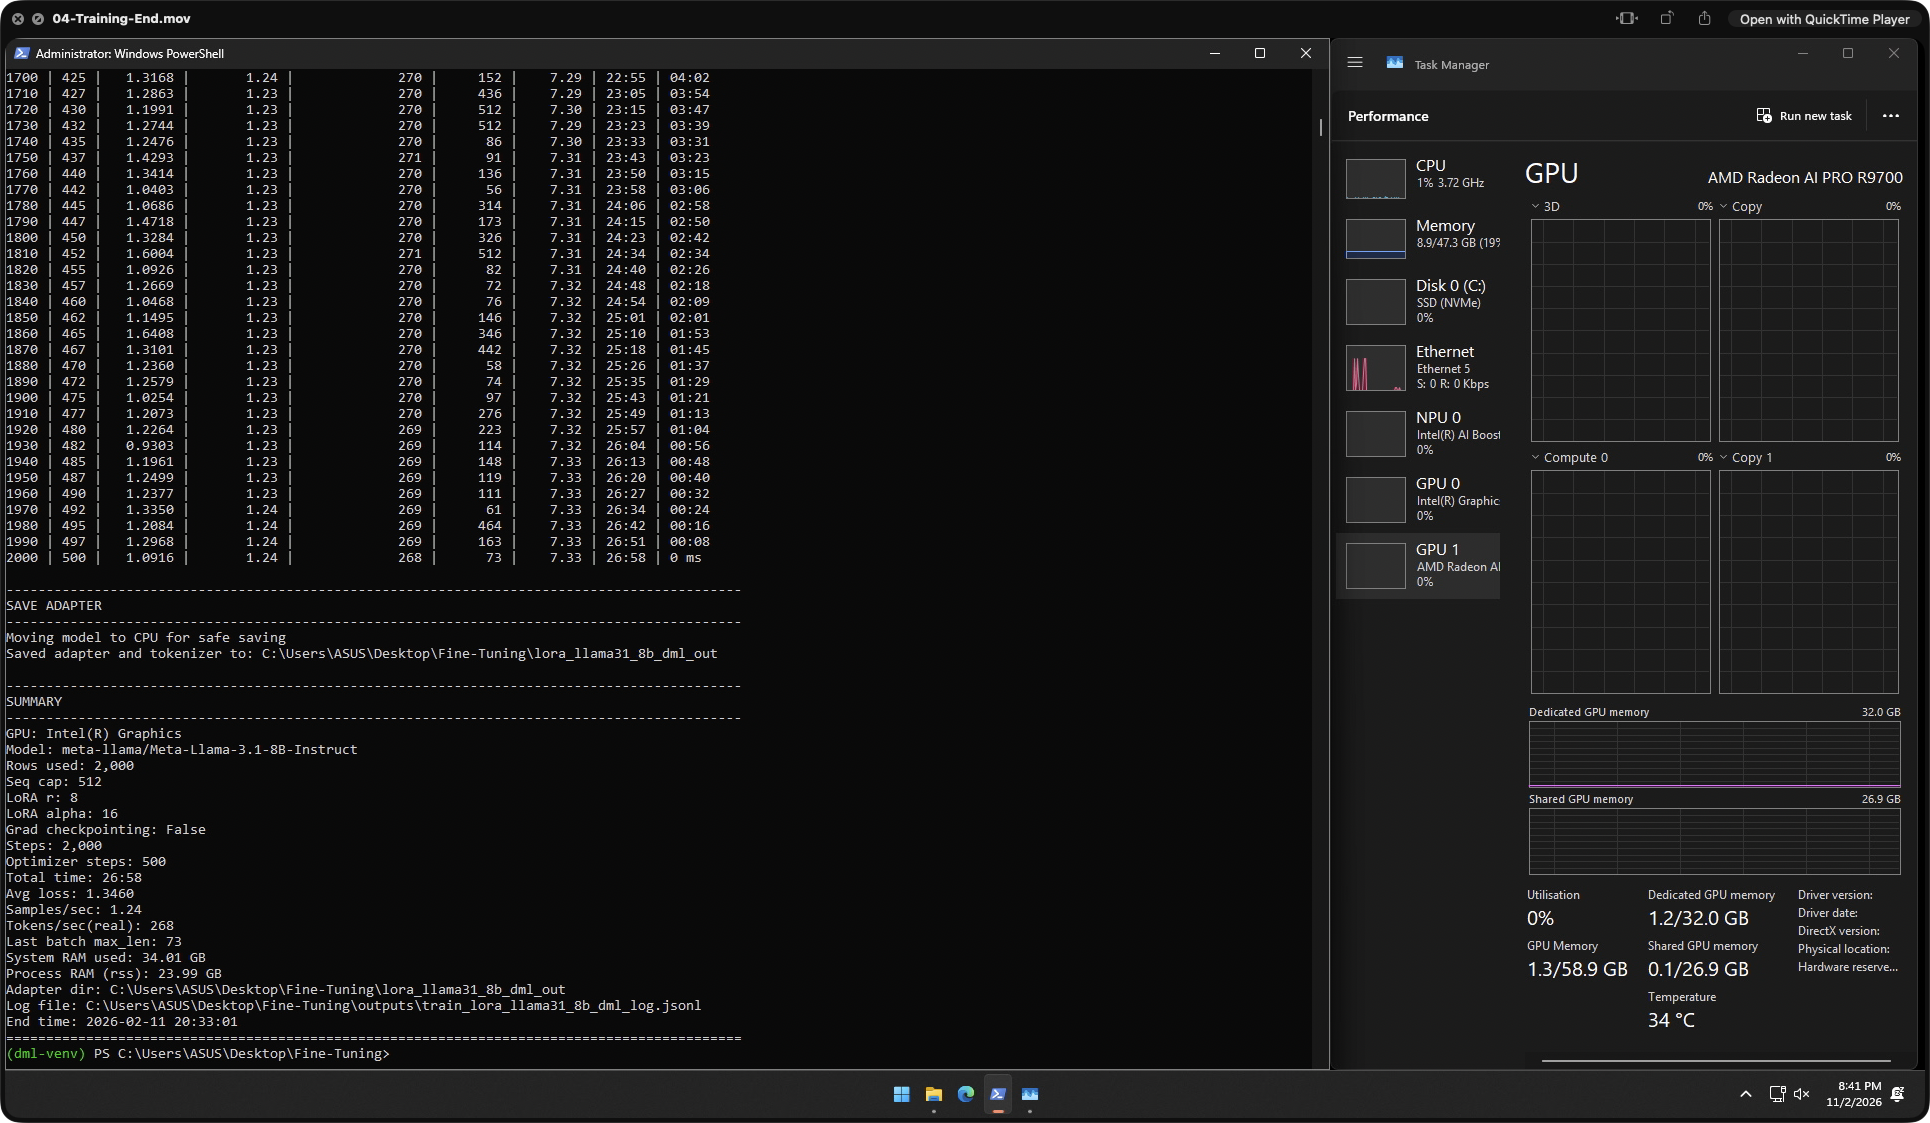Screen dimensions: 1930x1123
Task: Open the Ethernet performance panel
Action: [x=1420, y=367]
